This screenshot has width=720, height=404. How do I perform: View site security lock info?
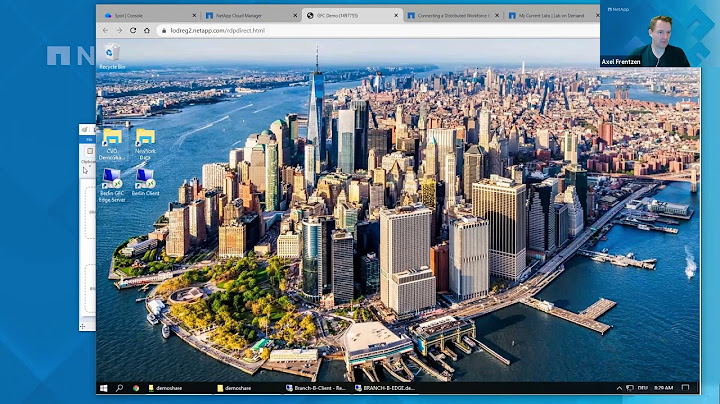[x=164, y=31]
